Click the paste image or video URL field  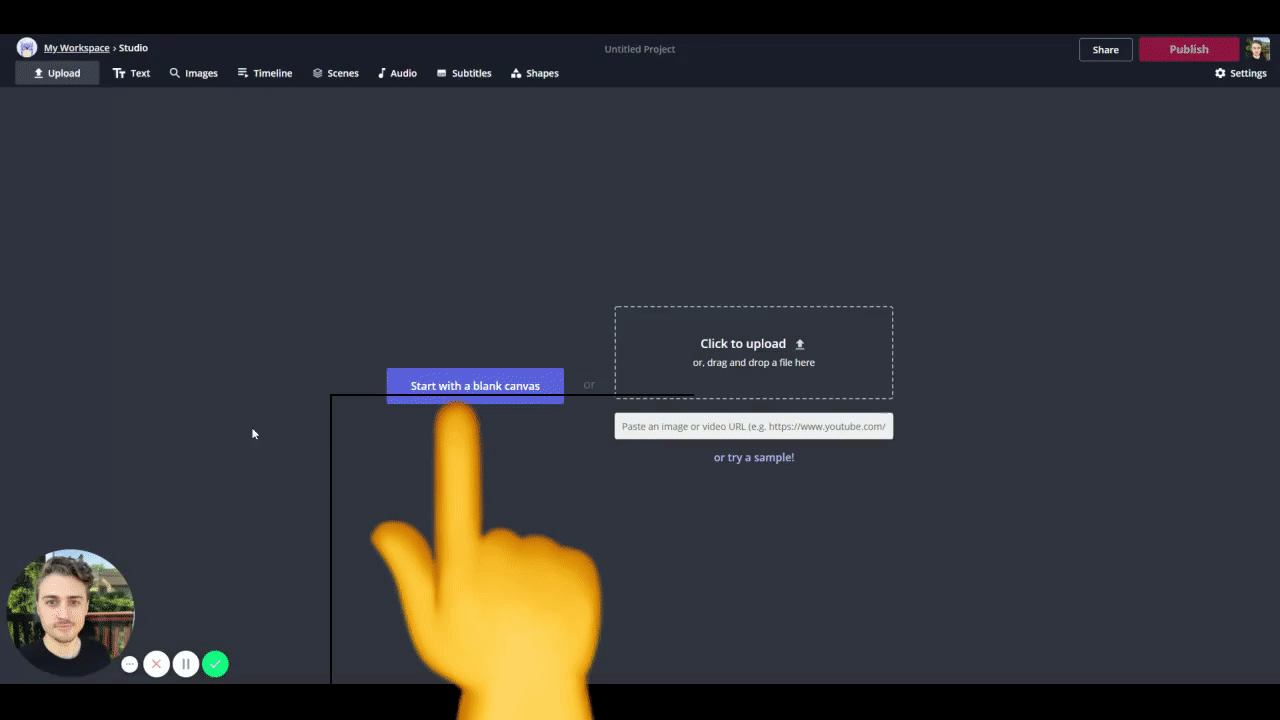[754, 426]
